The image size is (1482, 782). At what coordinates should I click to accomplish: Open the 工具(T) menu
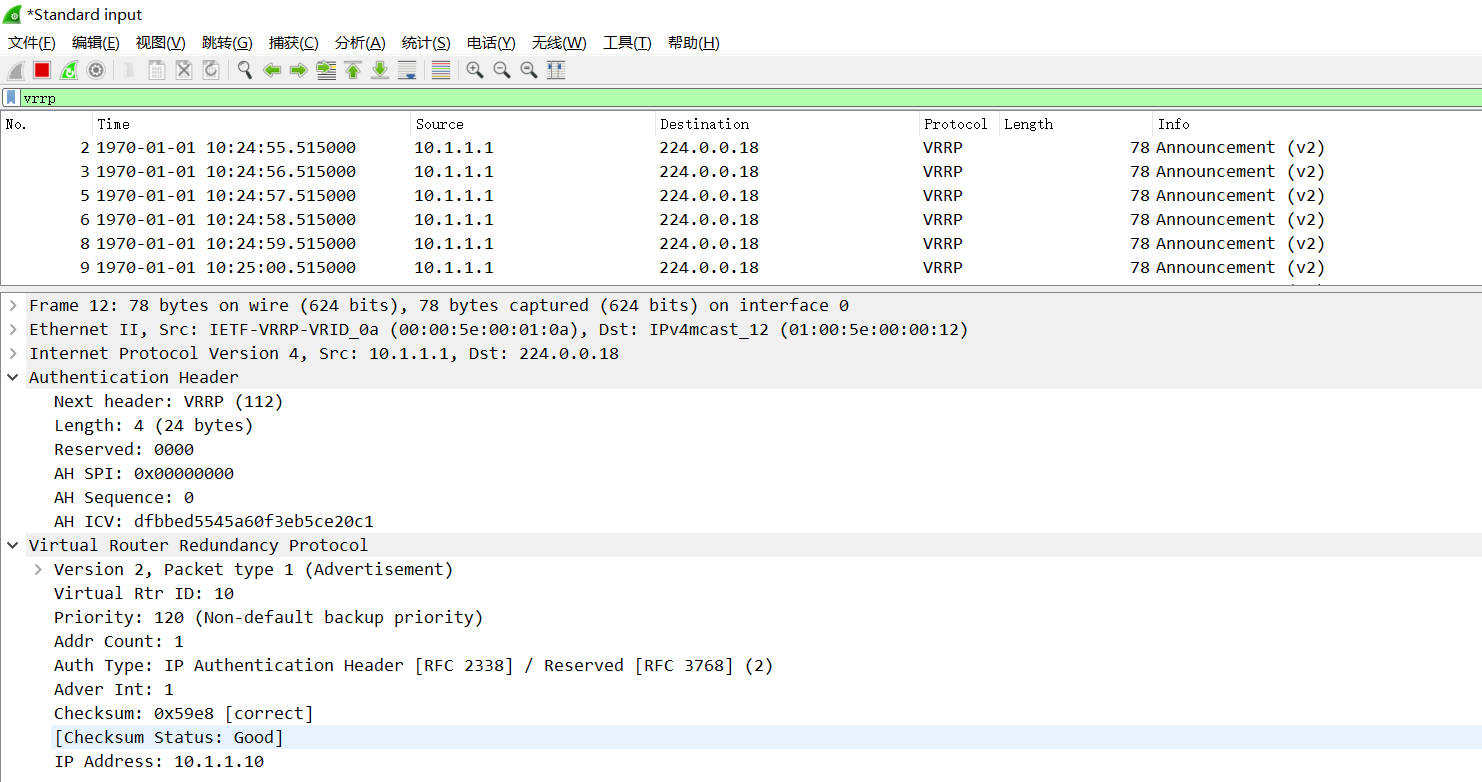pos(627,43)
